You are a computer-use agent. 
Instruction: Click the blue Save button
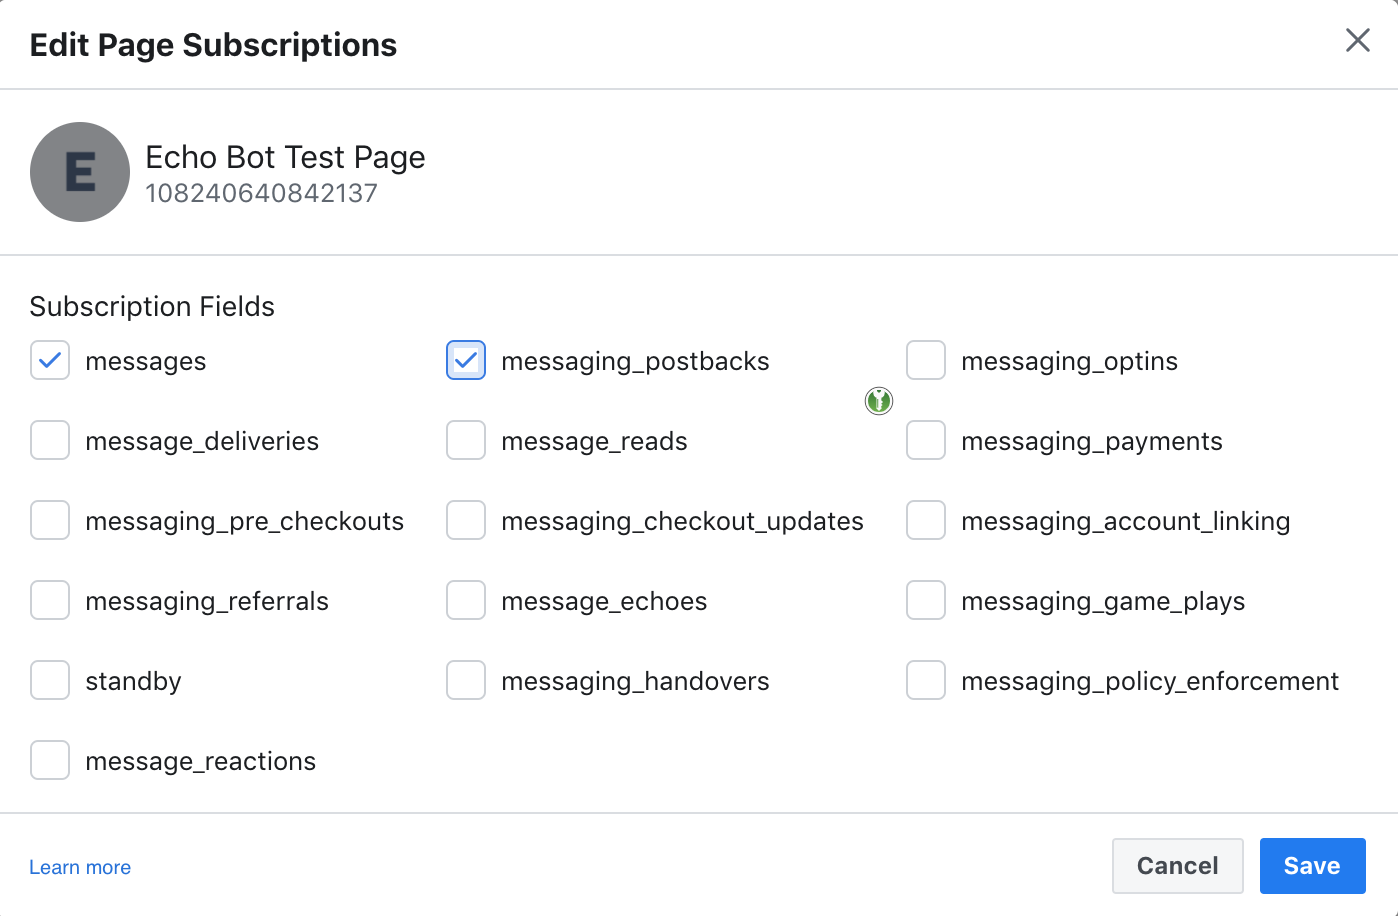[x=1312, y=866]
